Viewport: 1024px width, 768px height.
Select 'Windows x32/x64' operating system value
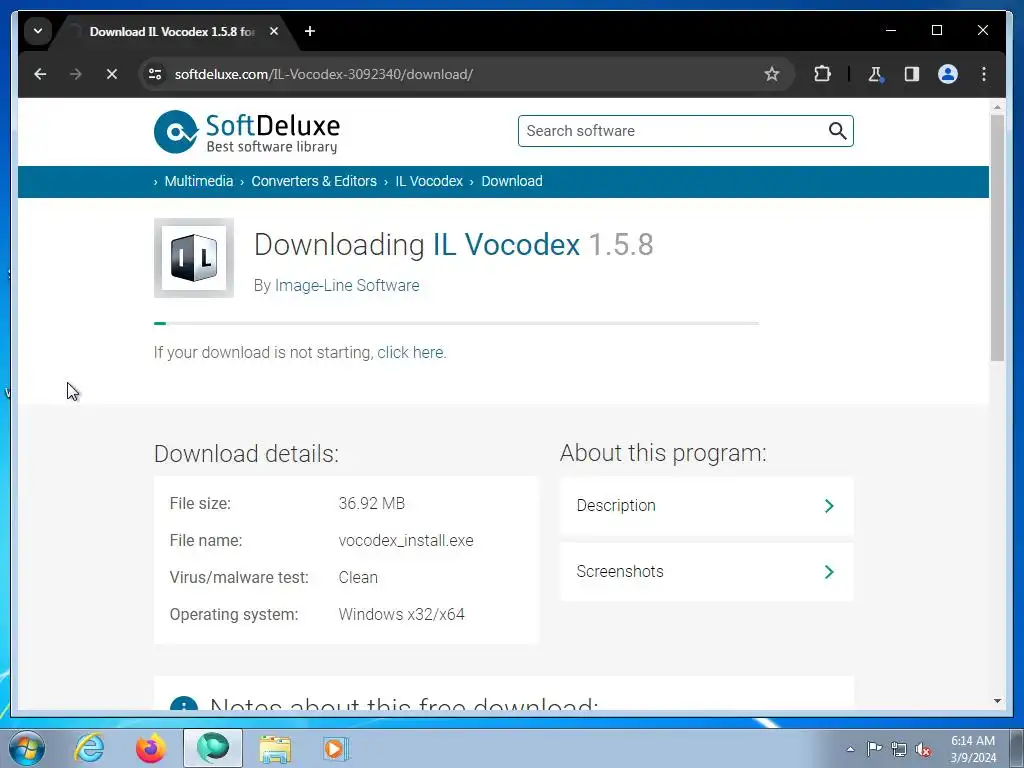point(402,615)
